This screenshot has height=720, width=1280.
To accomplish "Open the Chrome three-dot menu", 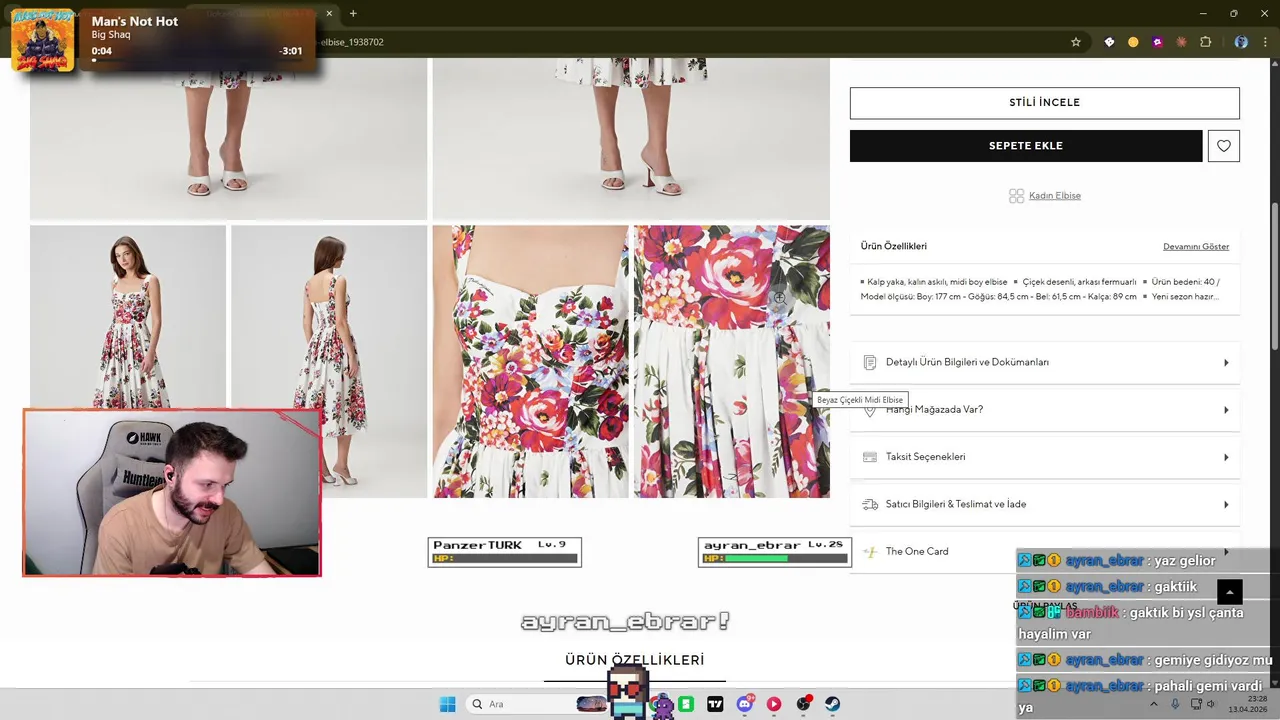I will coord(1266,42).
